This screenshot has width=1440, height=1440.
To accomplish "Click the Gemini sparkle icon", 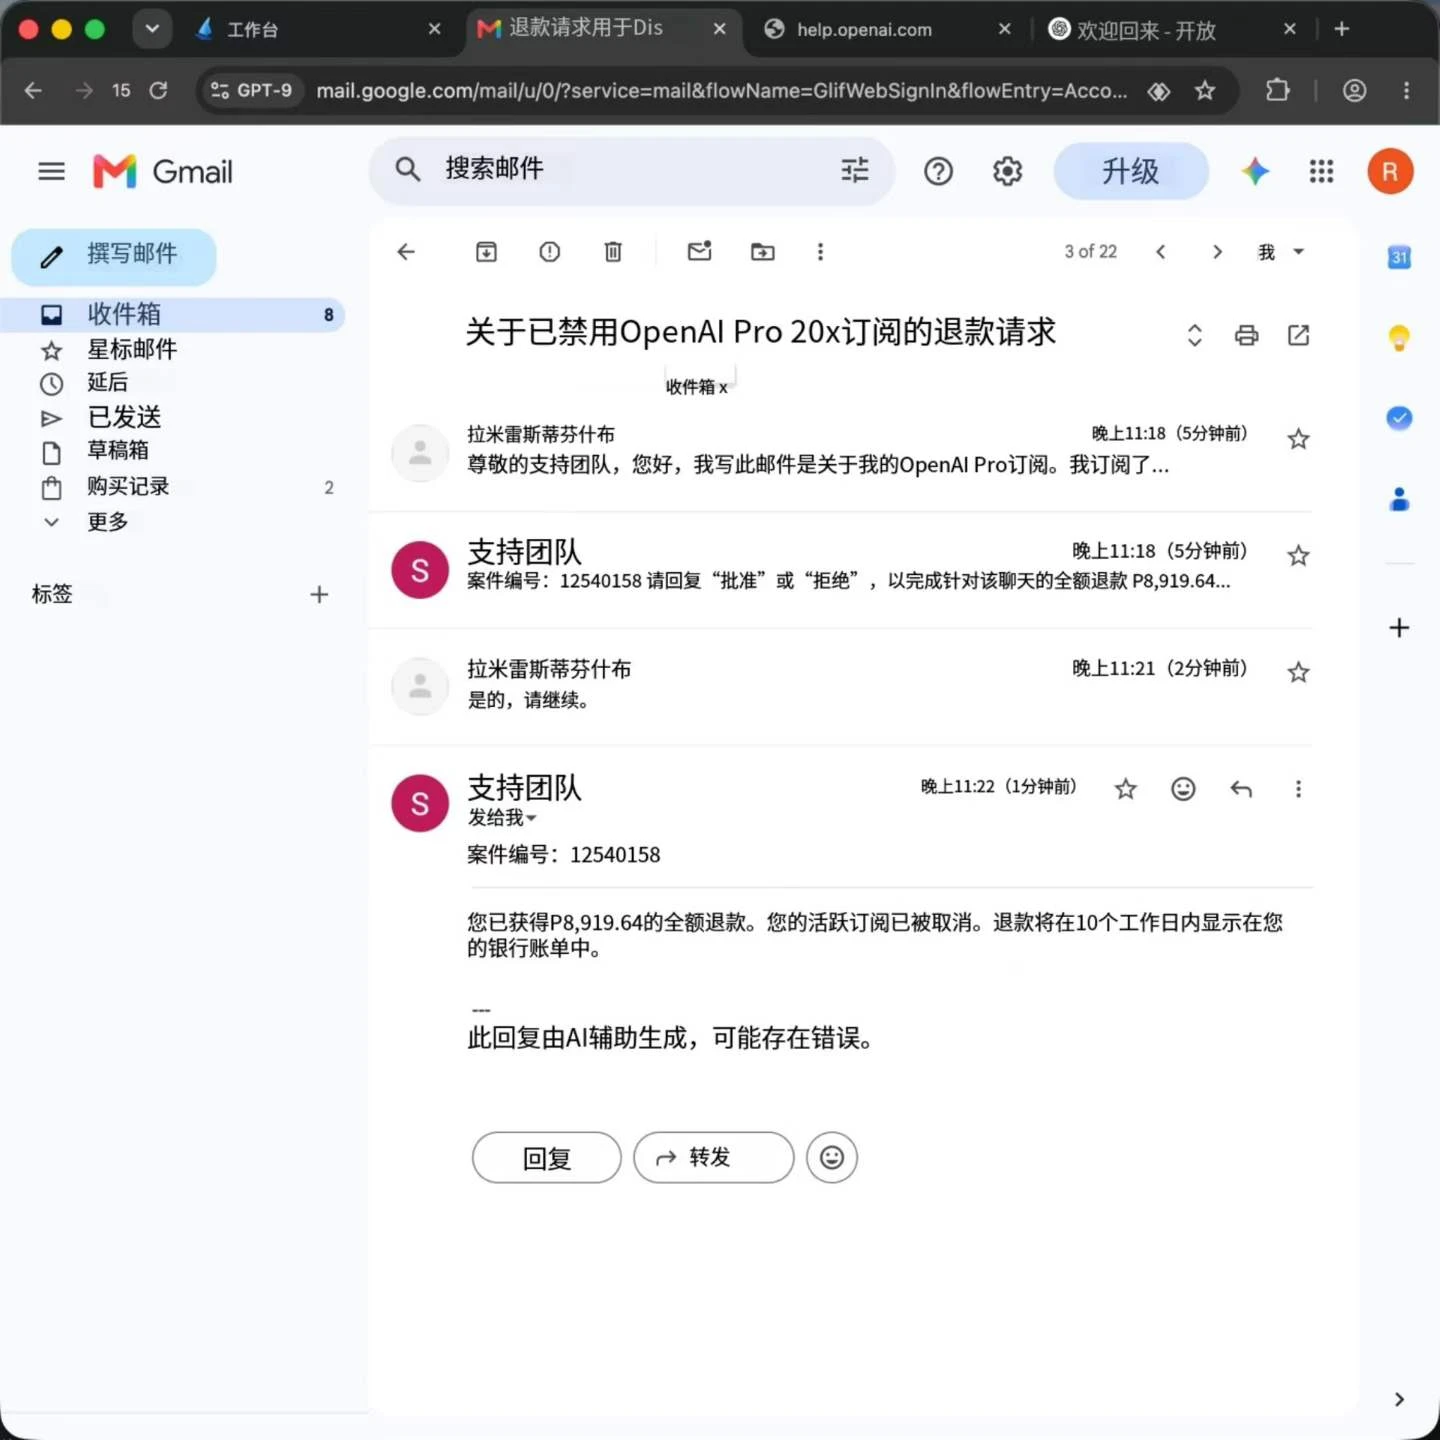I will pos(1255,171).
